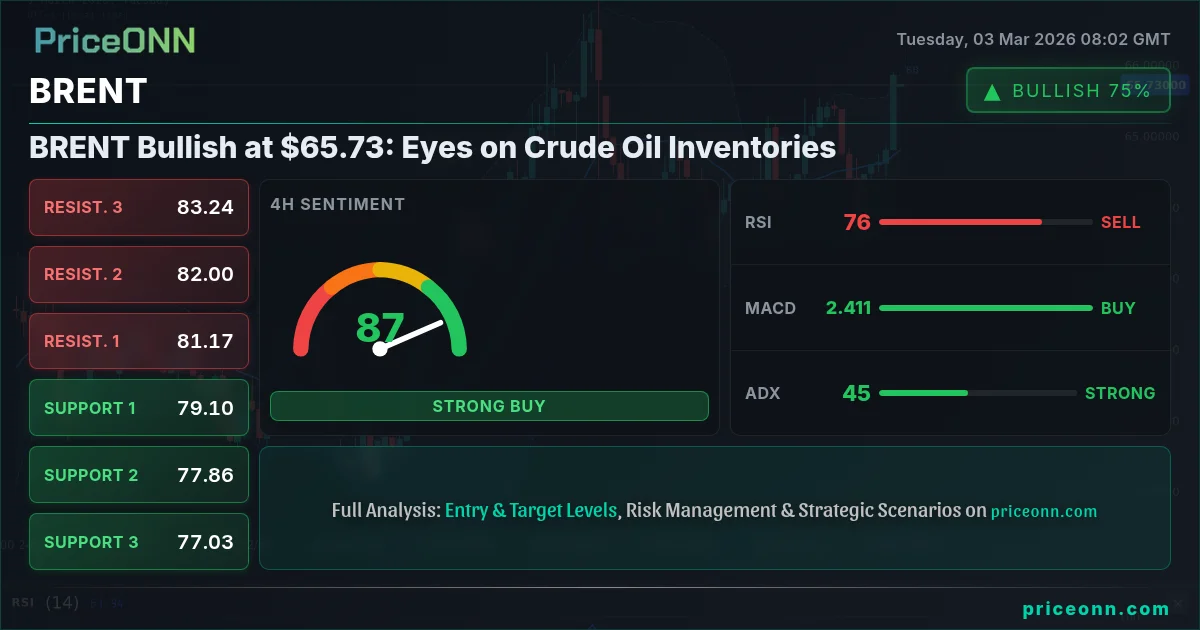
Task: Select the RESIST. 3 level card
Action: pyautogui.click(x=139, y=207)
